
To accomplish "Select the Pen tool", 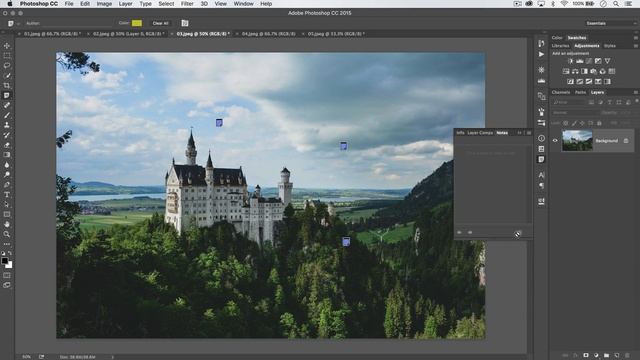I will pos(7,184).
